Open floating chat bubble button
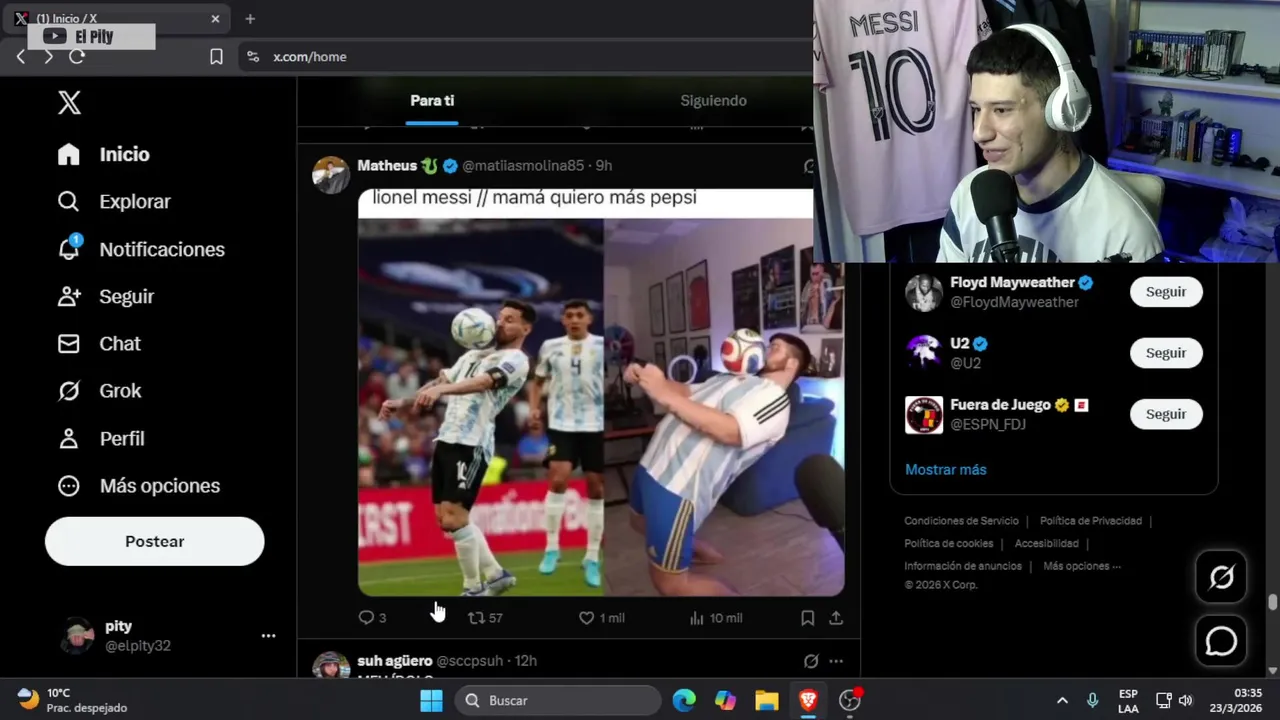 click(1221, 641)
